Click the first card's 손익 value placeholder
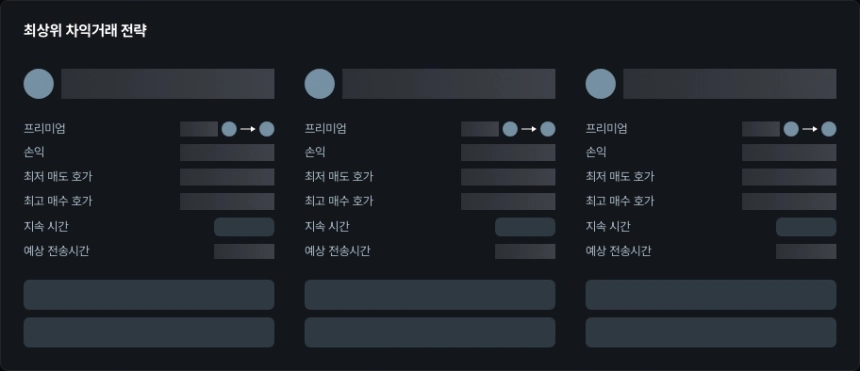 tap(227, 153)
